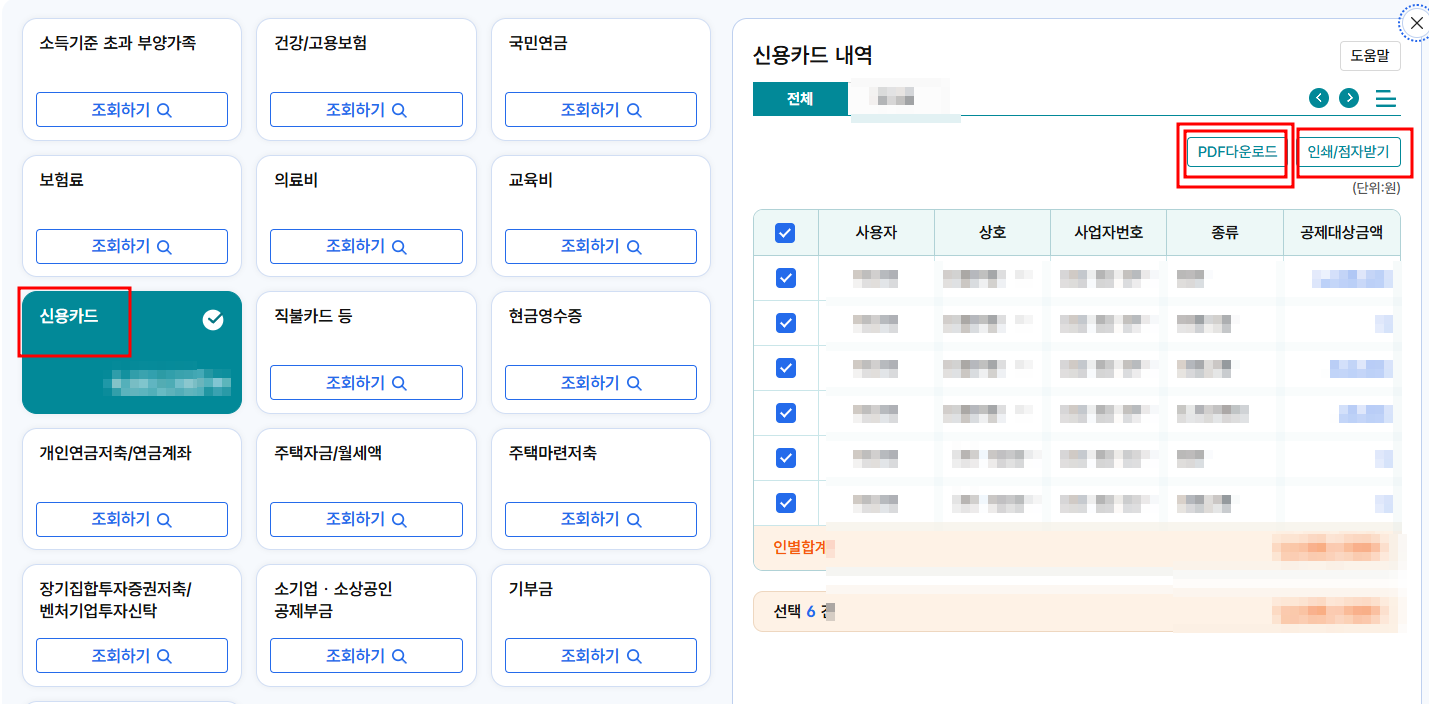Go to previous page with left arrow icon
This screenshot has width=1429, height=704.
(1319, 97)
